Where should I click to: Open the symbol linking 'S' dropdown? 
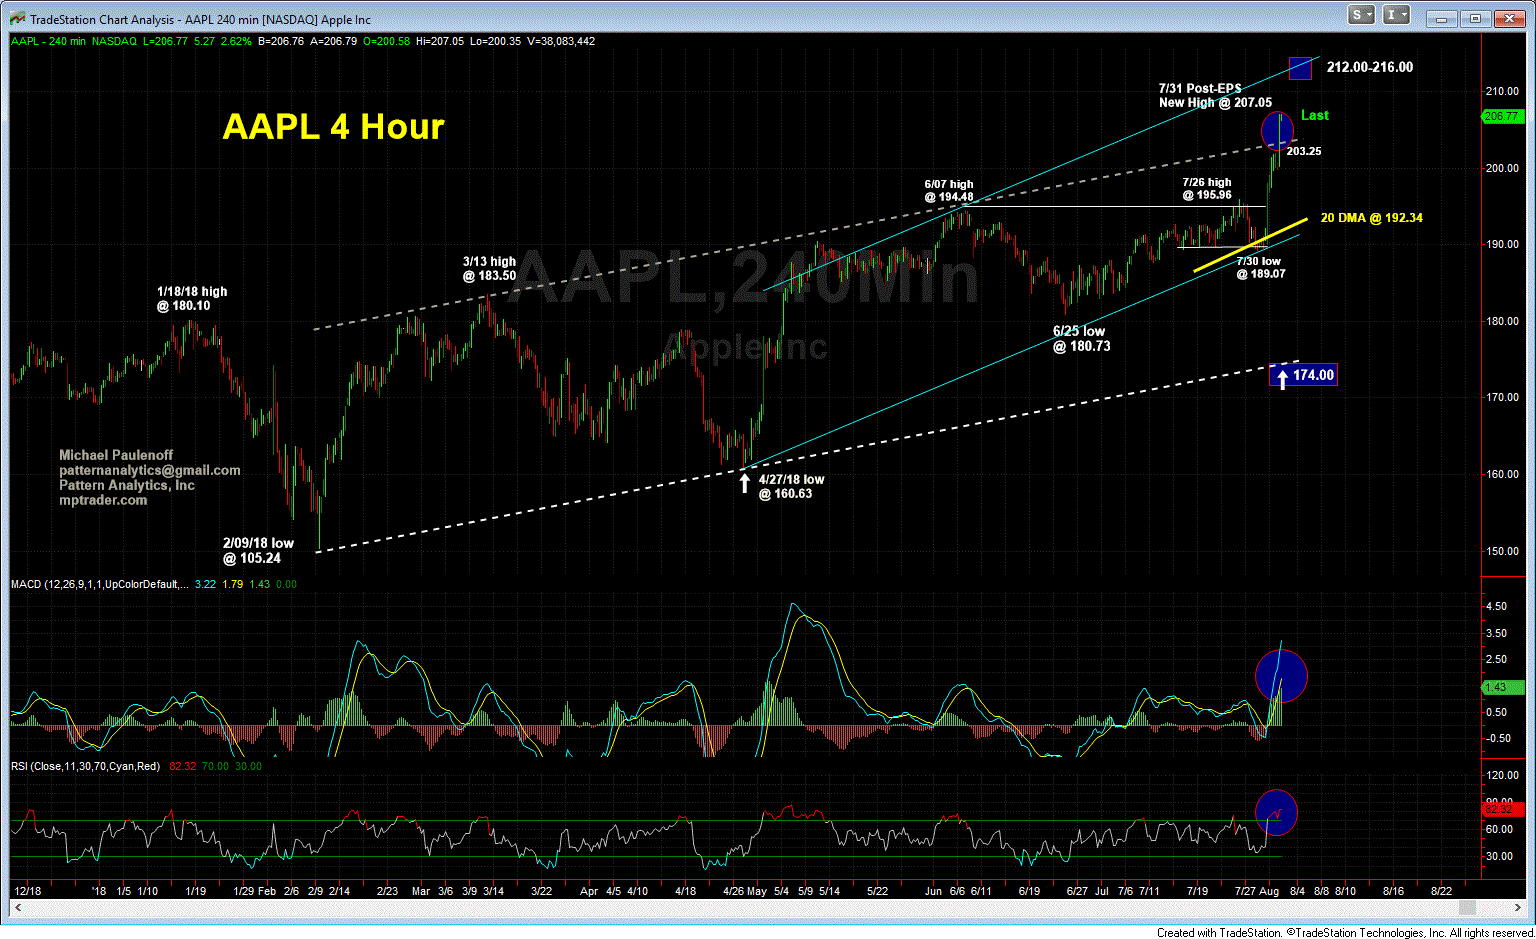[1362, 15]
